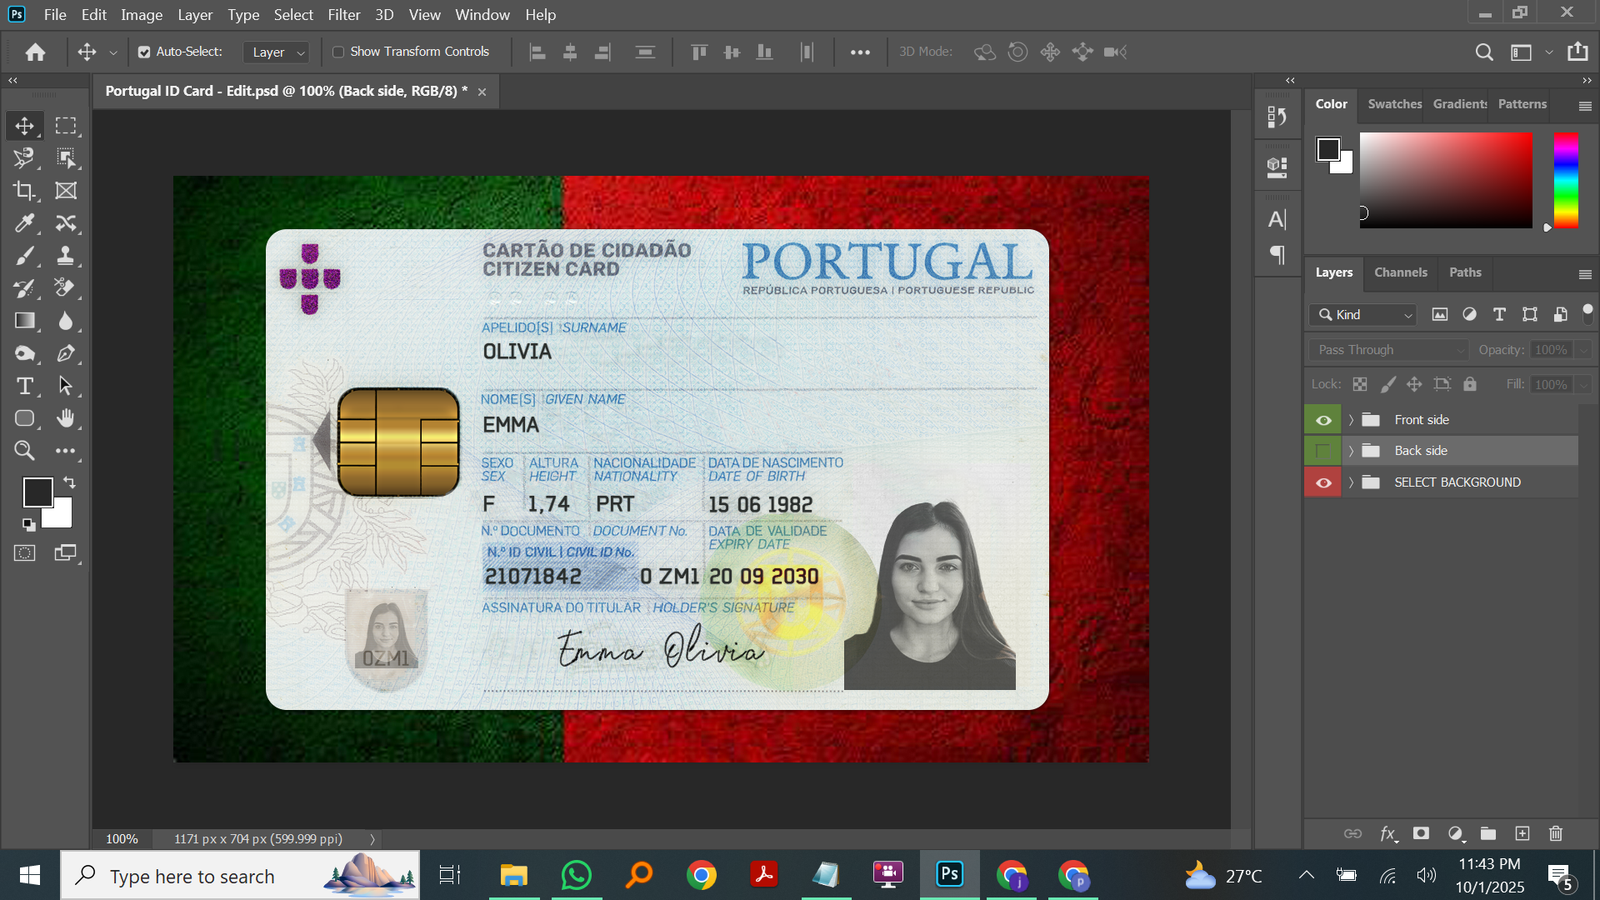Hide the Front side layer group
This screenshot has height=900, width=1600.
1323,420
